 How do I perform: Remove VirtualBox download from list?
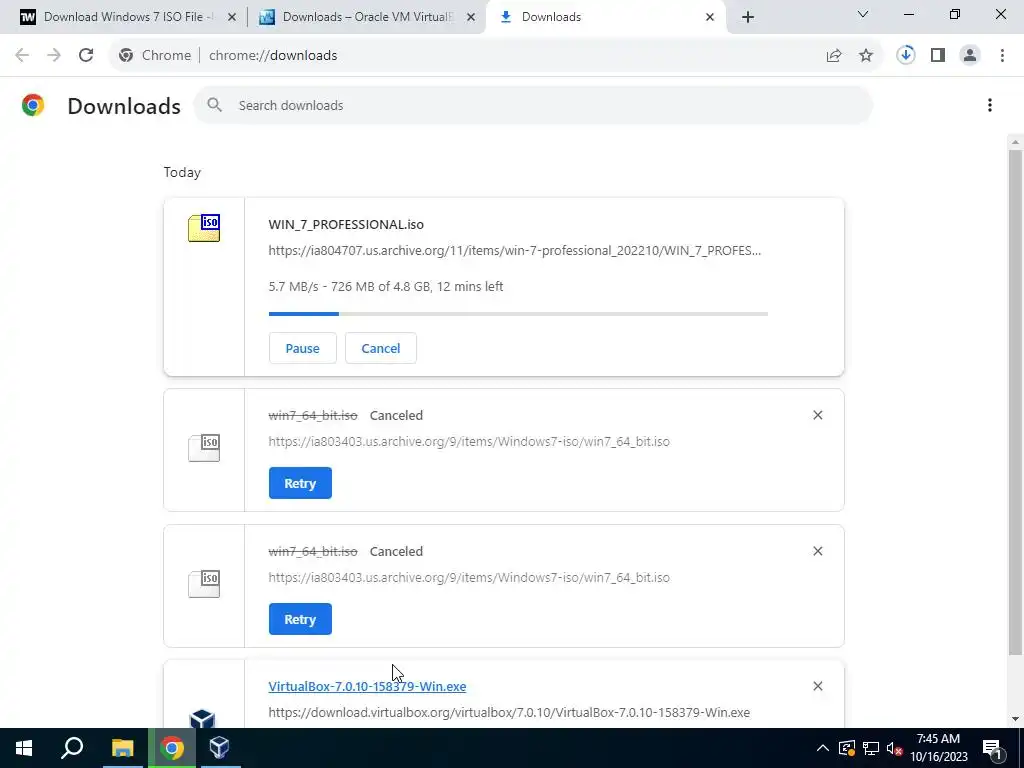click(818, 686)
